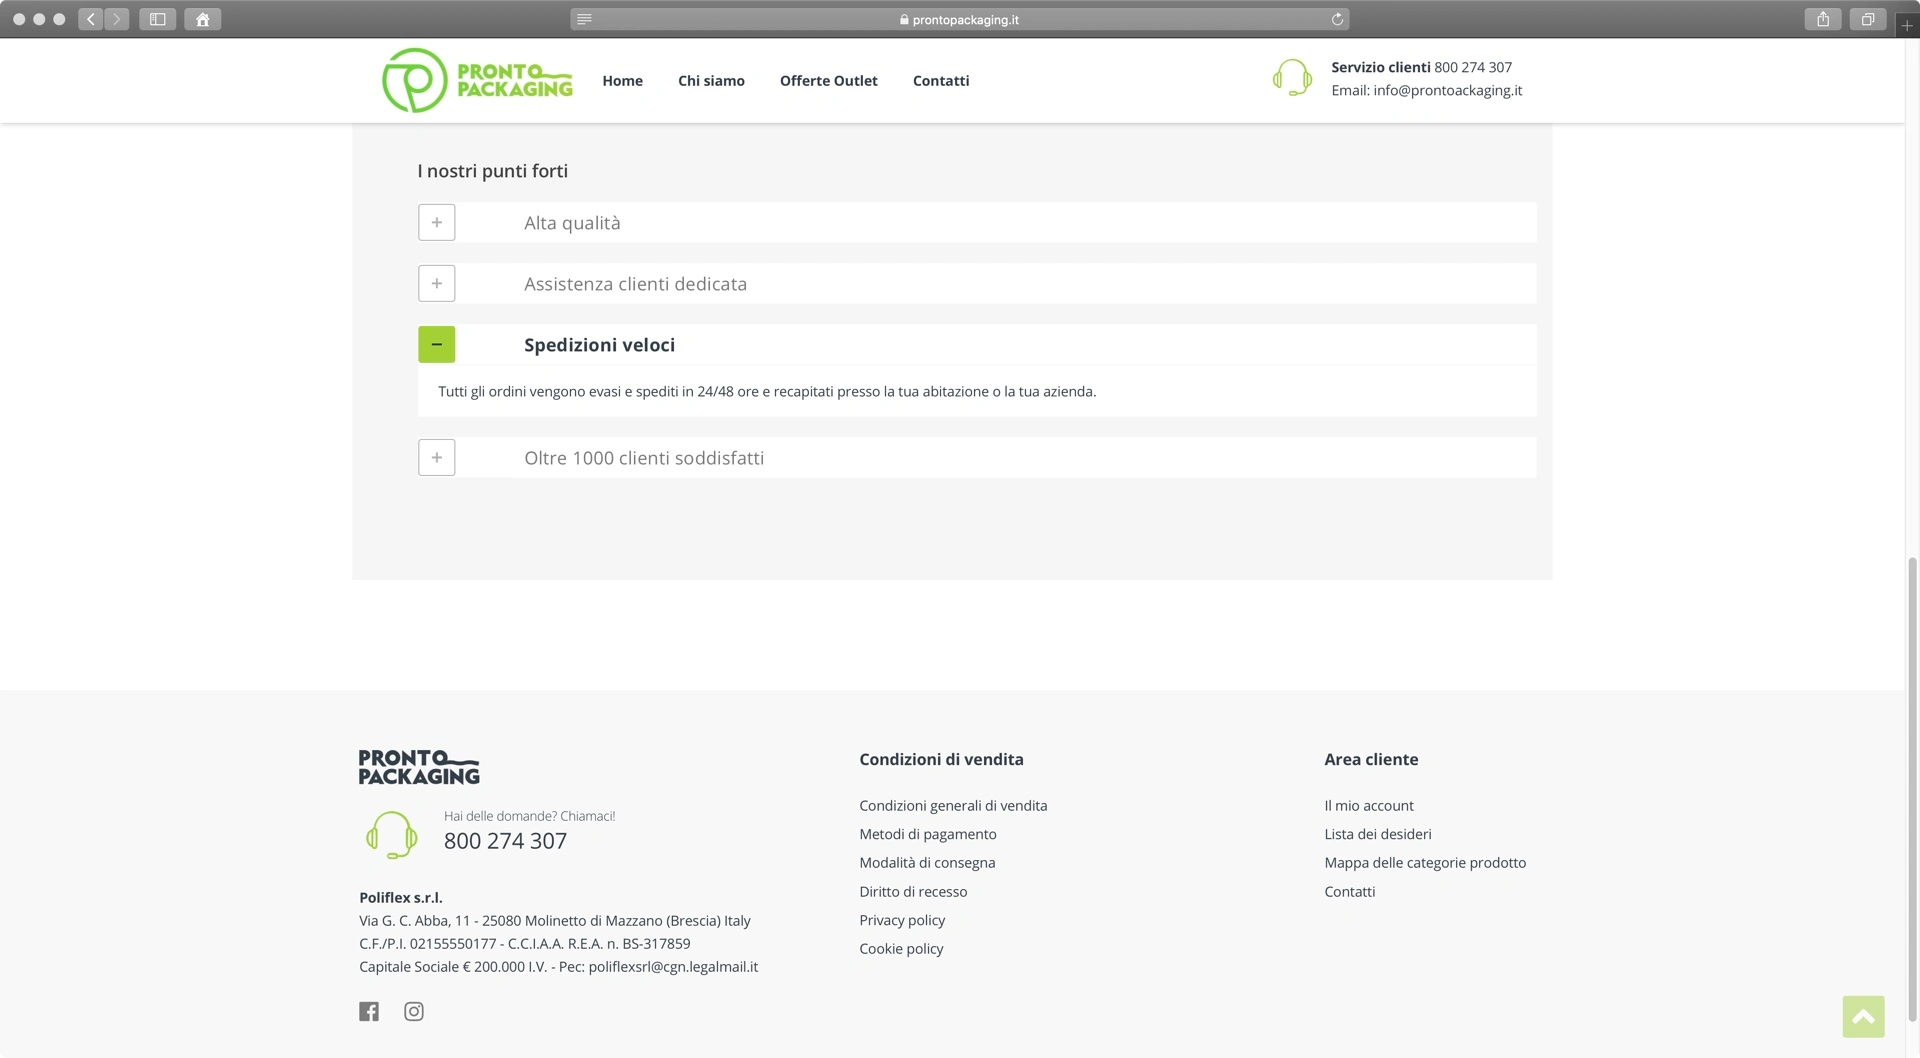Go back with browser back arrow
The image size is (1920, 1058).
coord(91,19)
